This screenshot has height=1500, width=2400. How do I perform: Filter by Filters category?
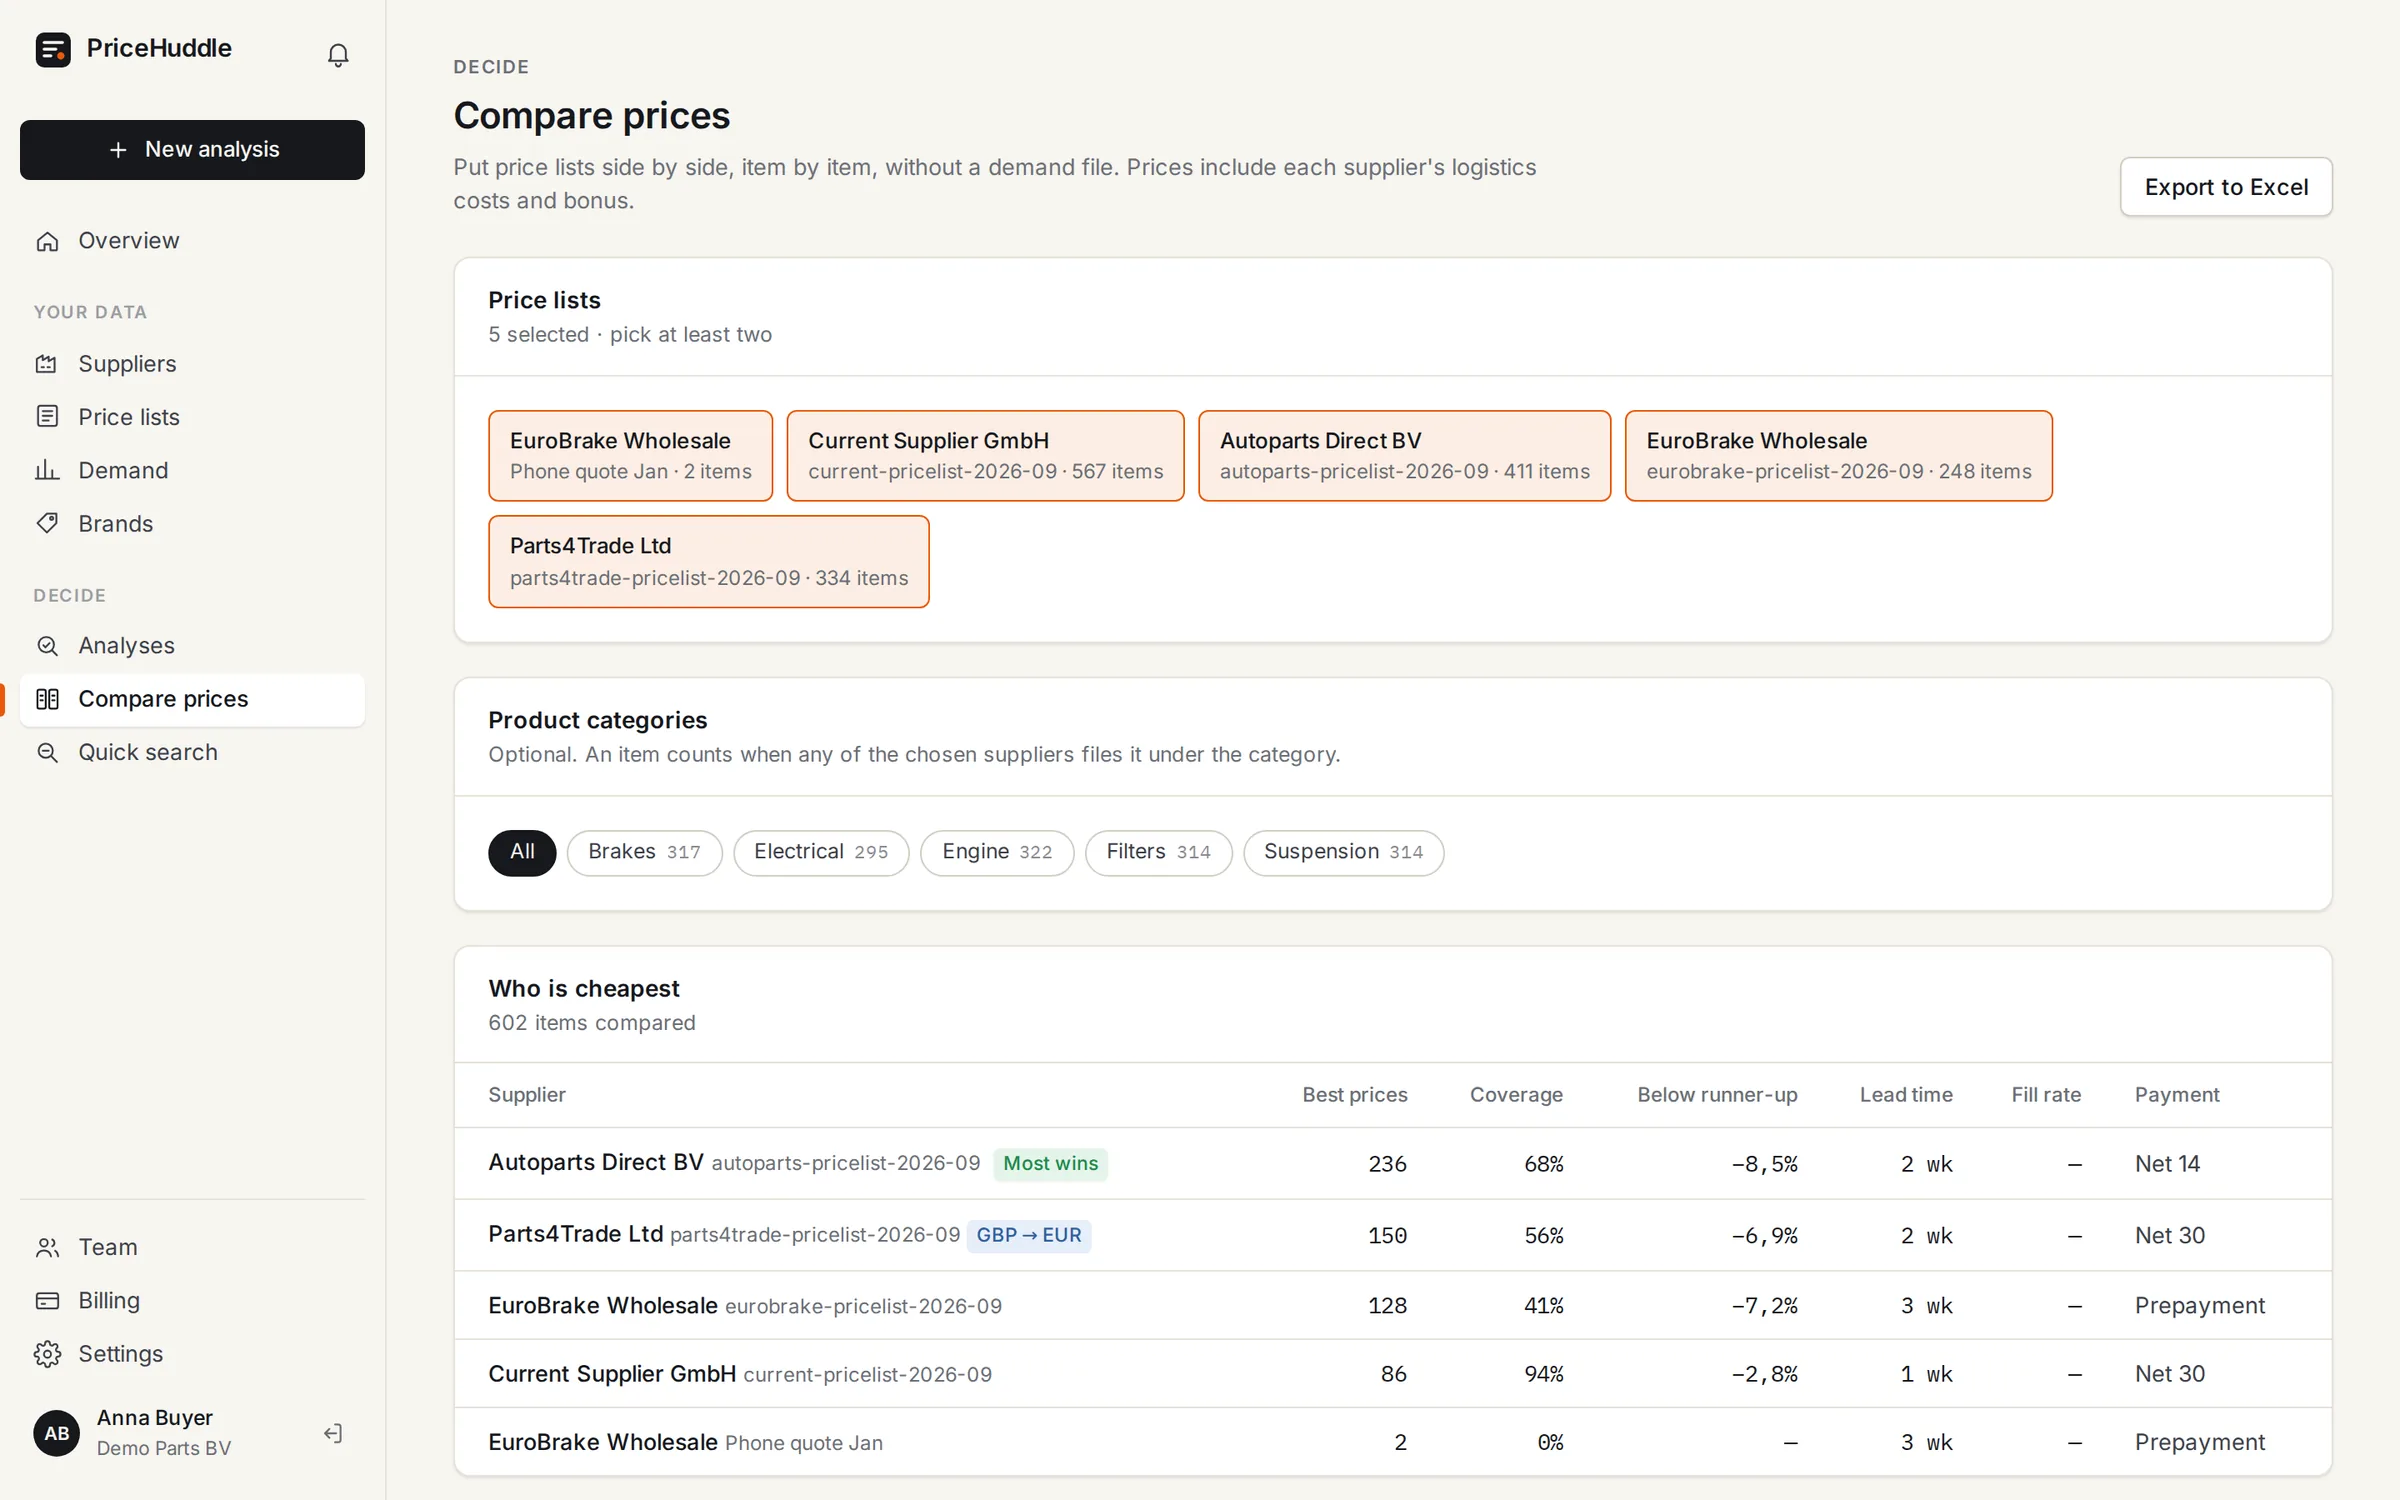(x=1158, y=852)
